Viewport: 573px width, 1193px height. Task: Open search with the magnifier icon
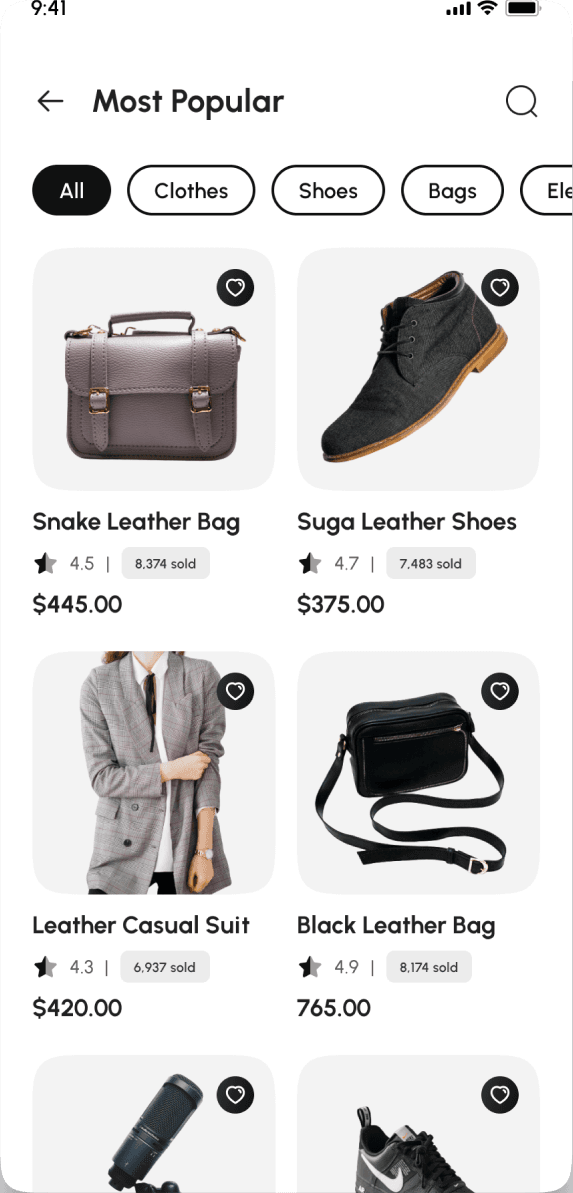click(x=522, y=102)
